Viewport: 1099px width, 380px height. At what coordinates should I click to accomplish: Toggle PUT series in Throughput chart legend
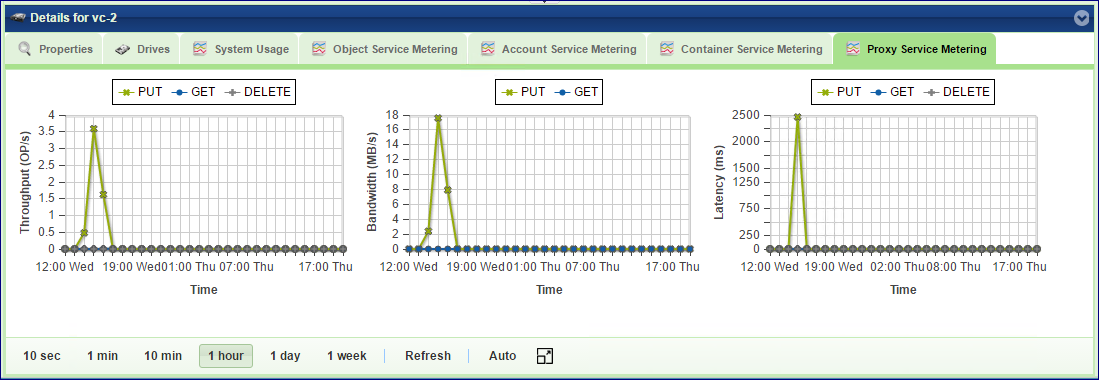point(143,91)
